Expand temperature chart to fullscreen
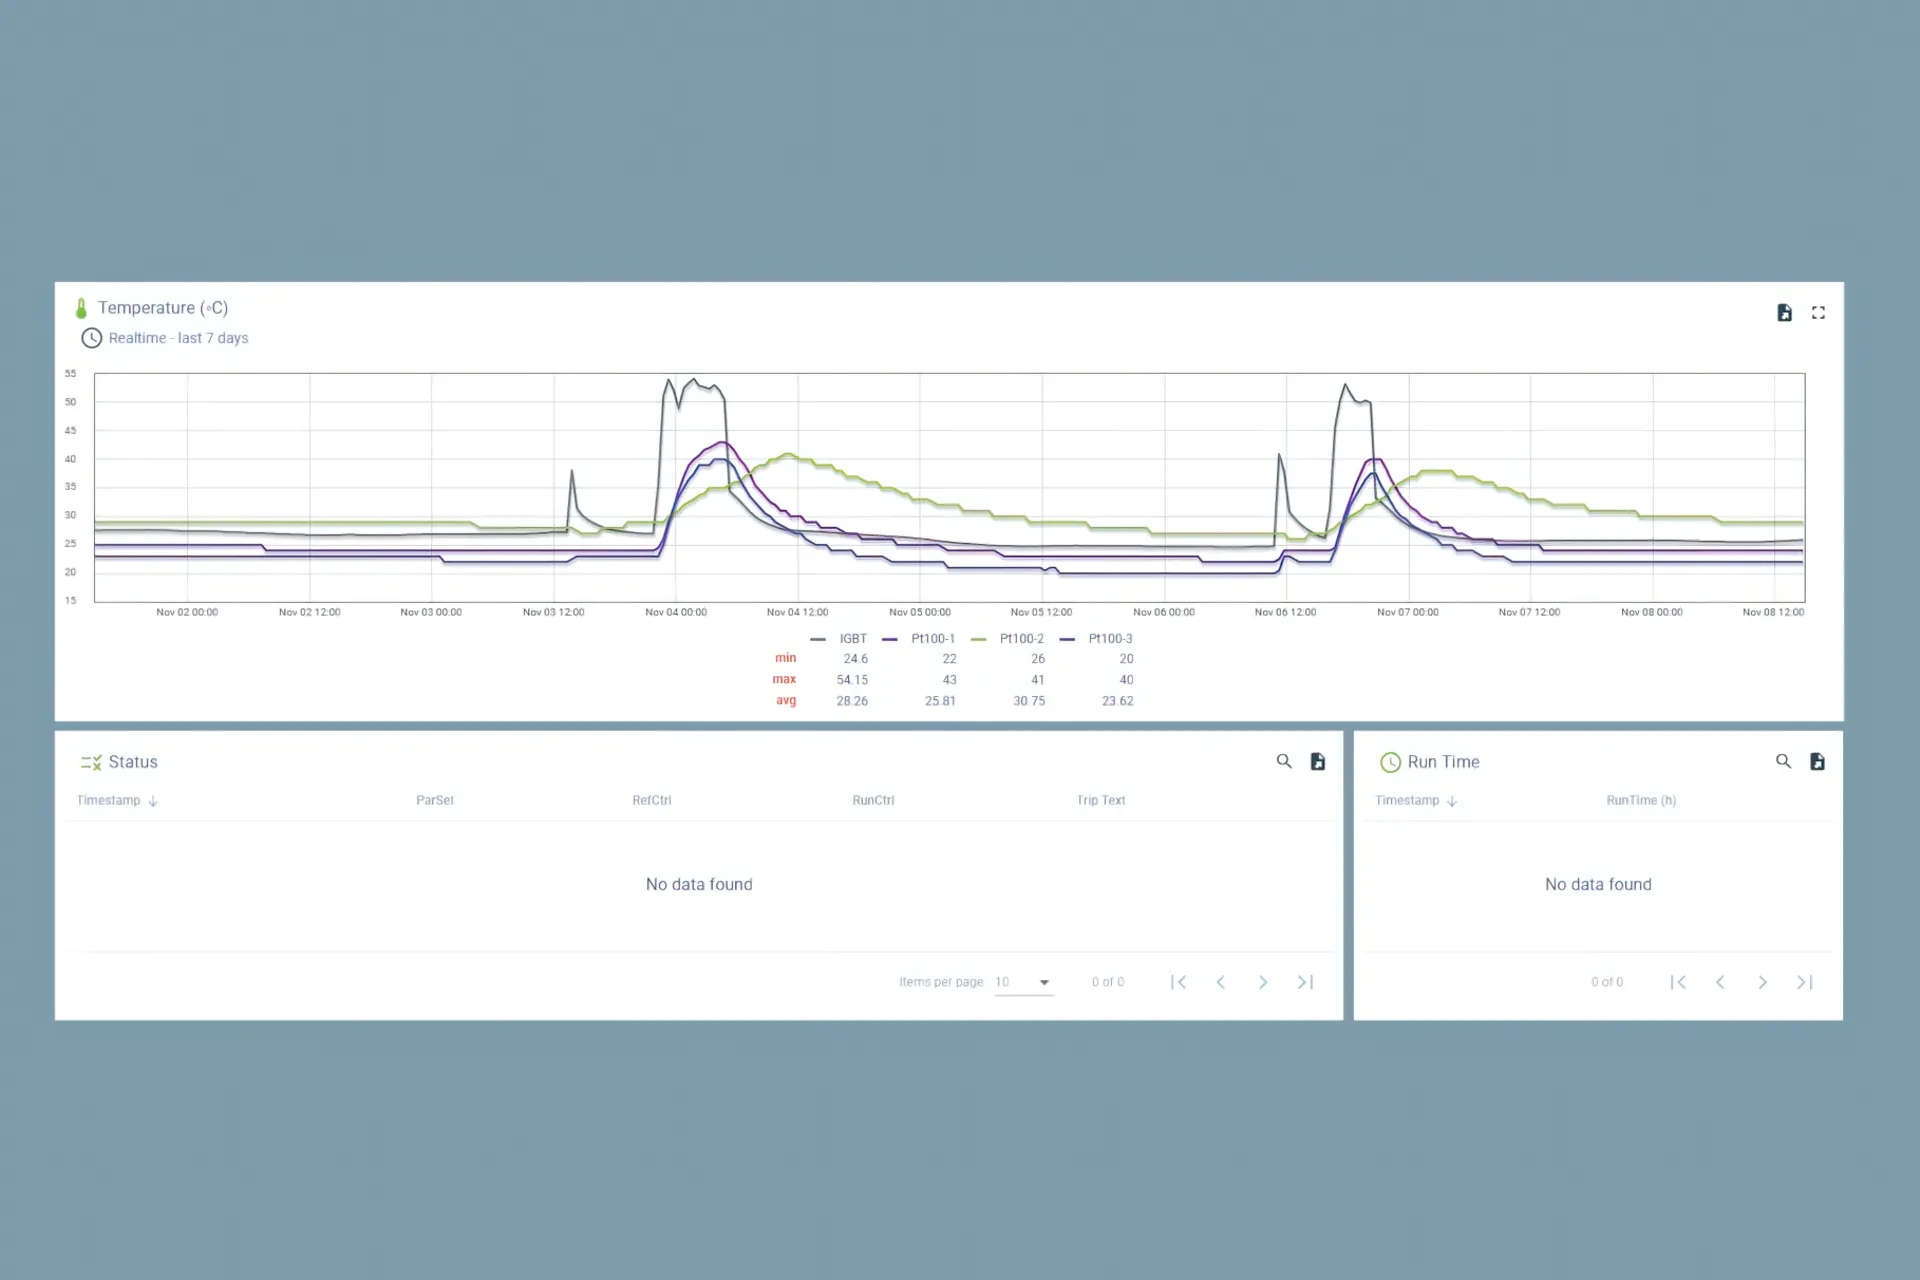This screenshot has width=1920, height=1280. click(1818, 313)
